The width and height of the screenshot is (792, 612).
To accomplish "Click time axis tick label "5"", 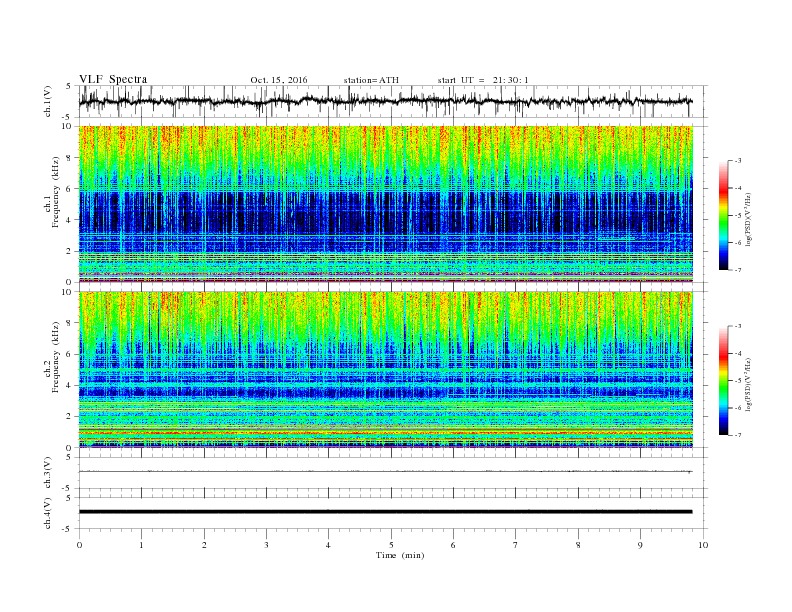I will coord(391,545).
